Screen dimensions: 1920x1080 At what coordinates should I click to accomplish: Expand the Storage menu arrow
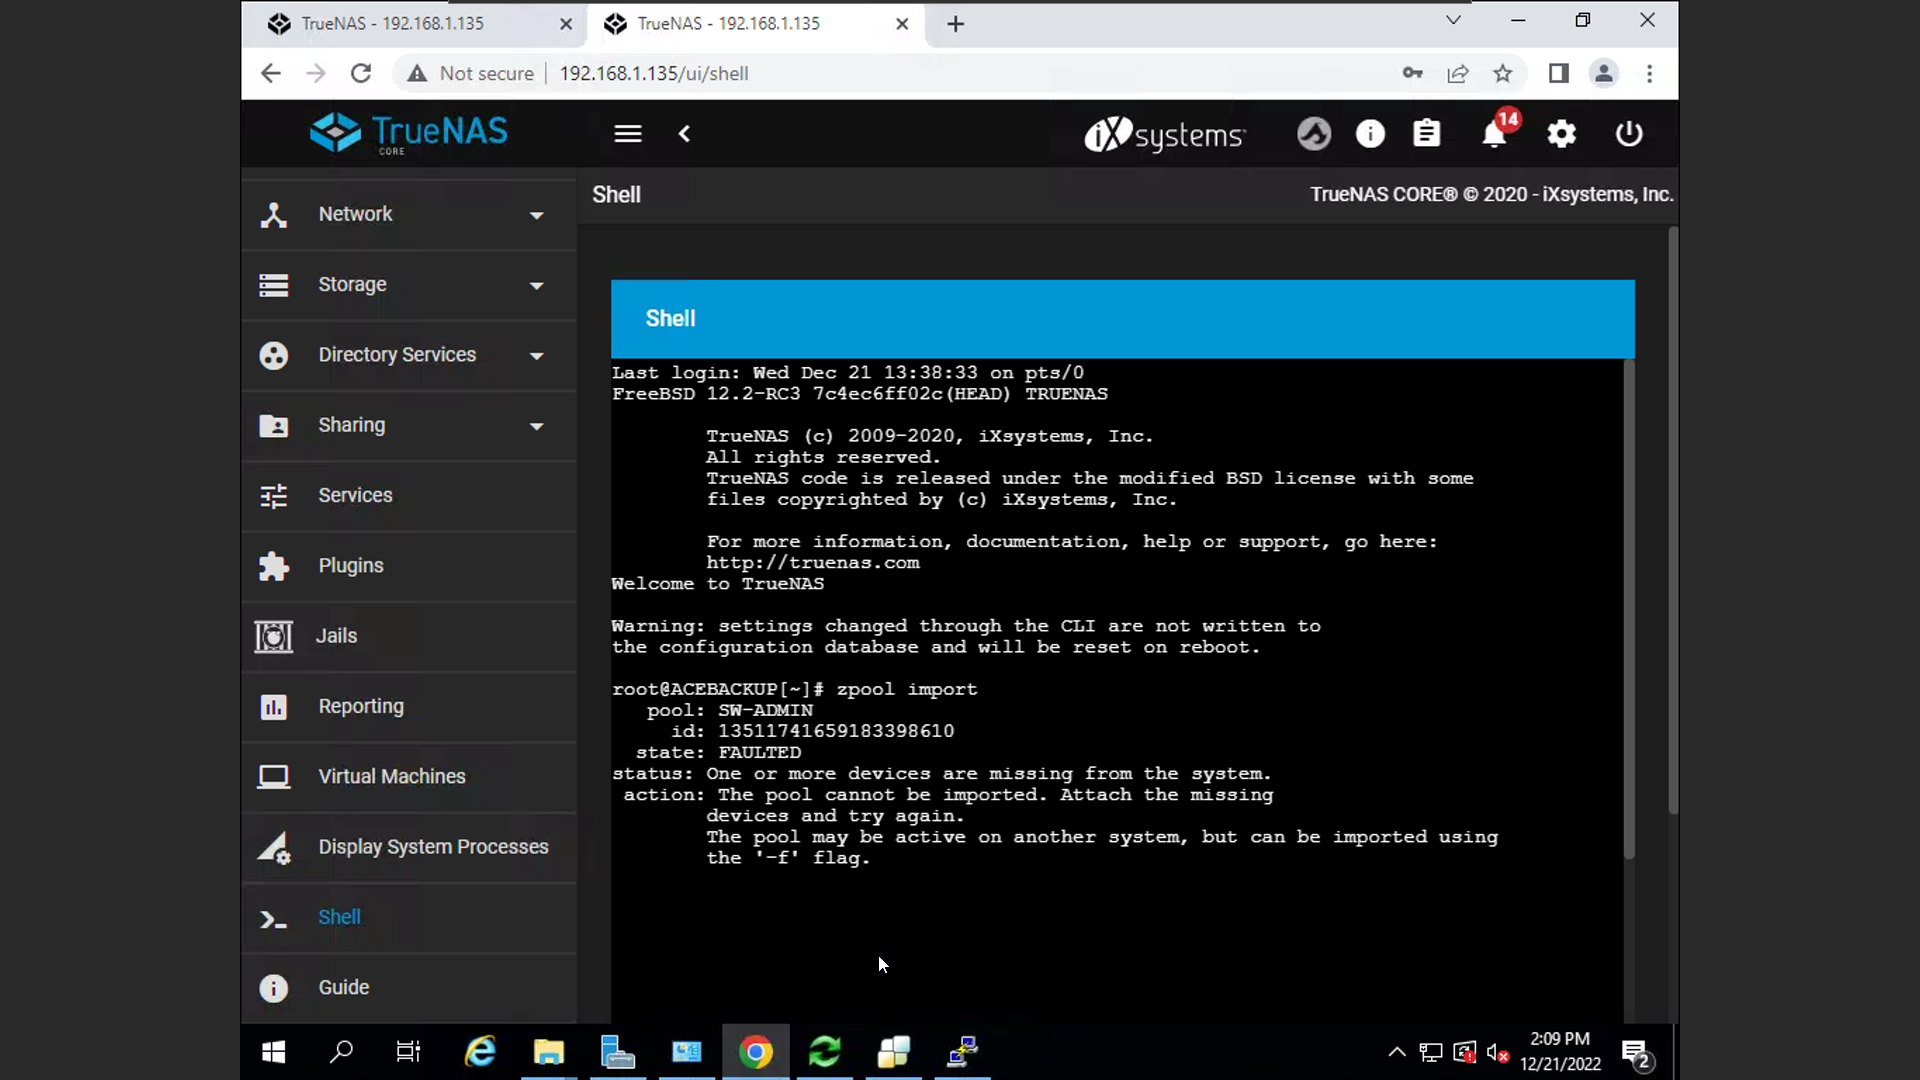pyautogui.click(x=536, y=286)
